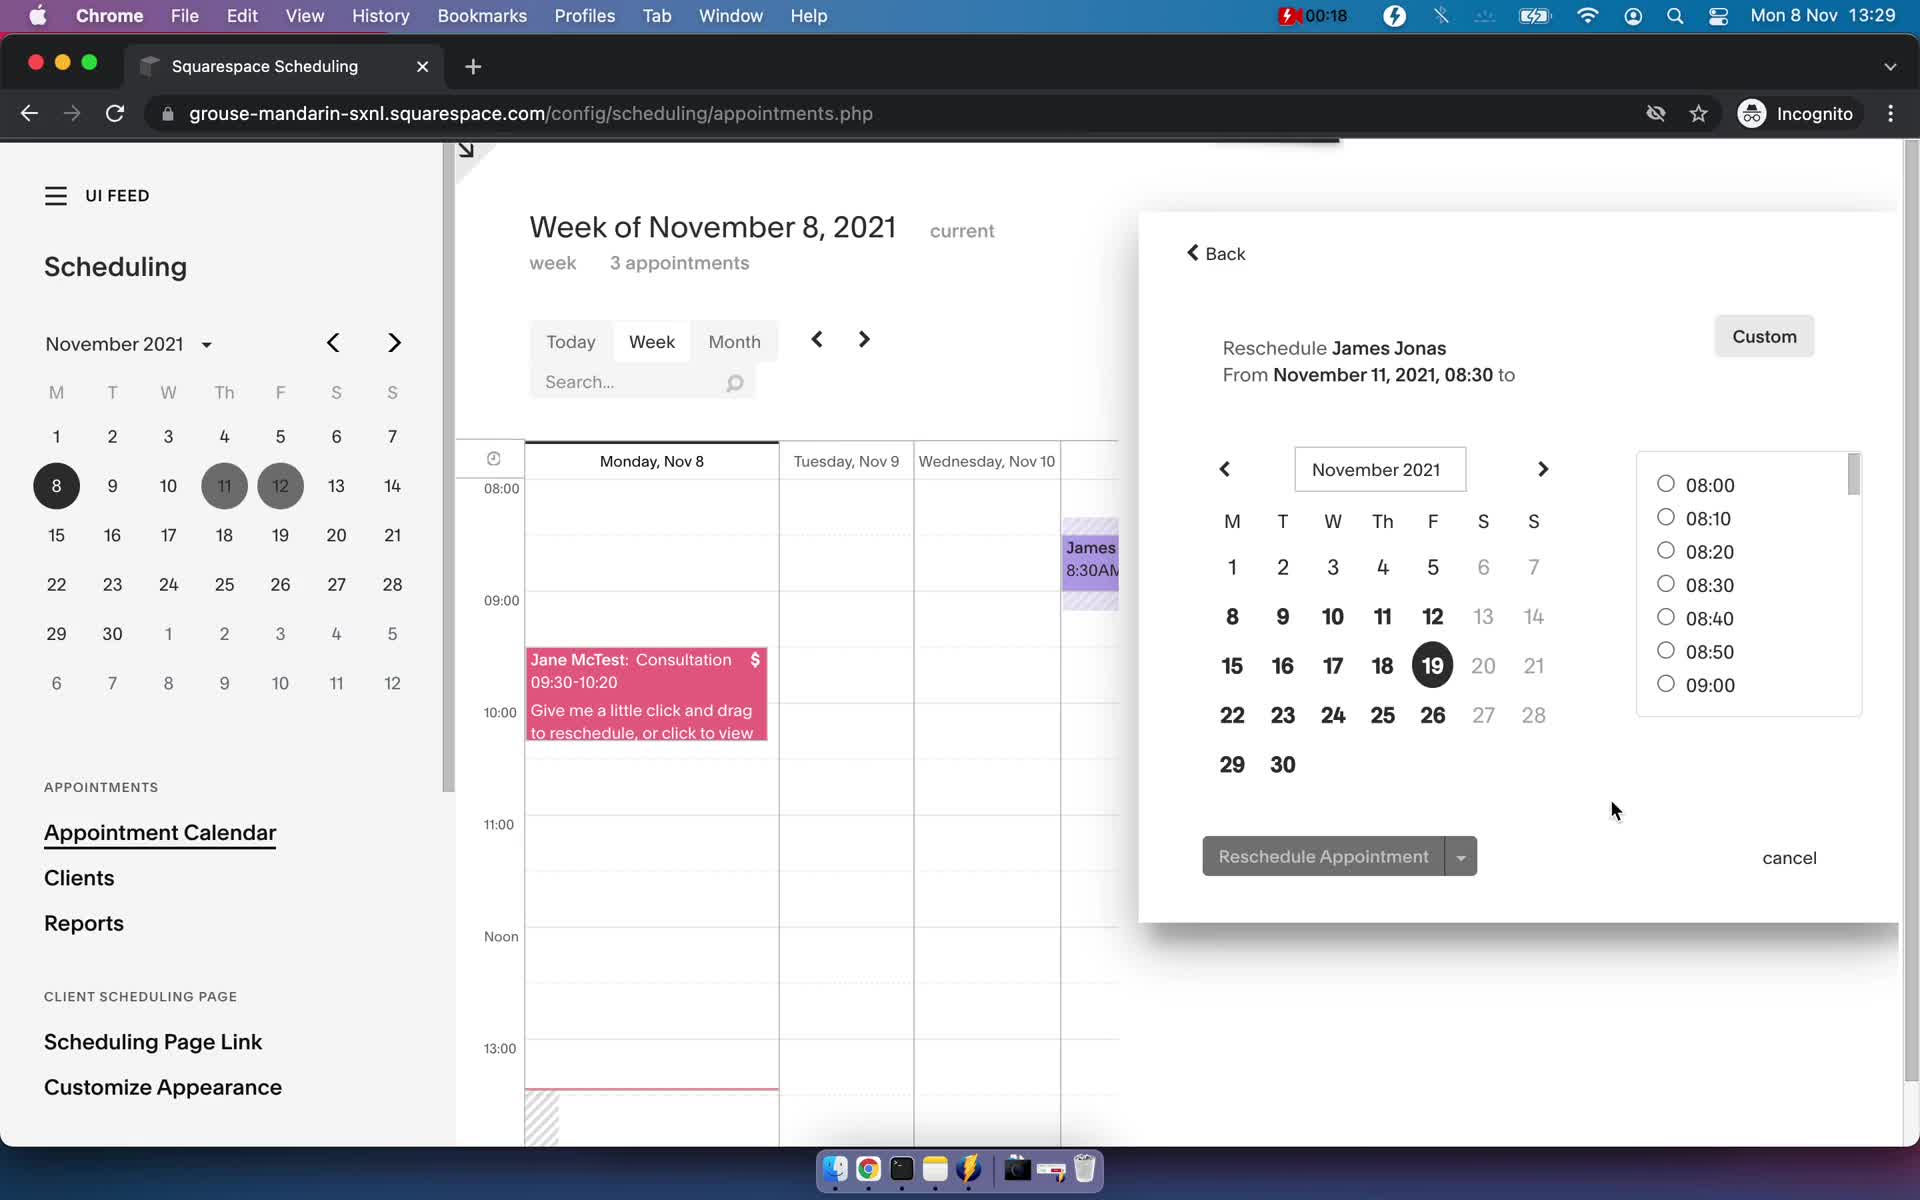The width and height of the screenshot is (1920, 1200).
Task: Pick November 19 in reschedule calendar
Action: (x=1432, y=666)
